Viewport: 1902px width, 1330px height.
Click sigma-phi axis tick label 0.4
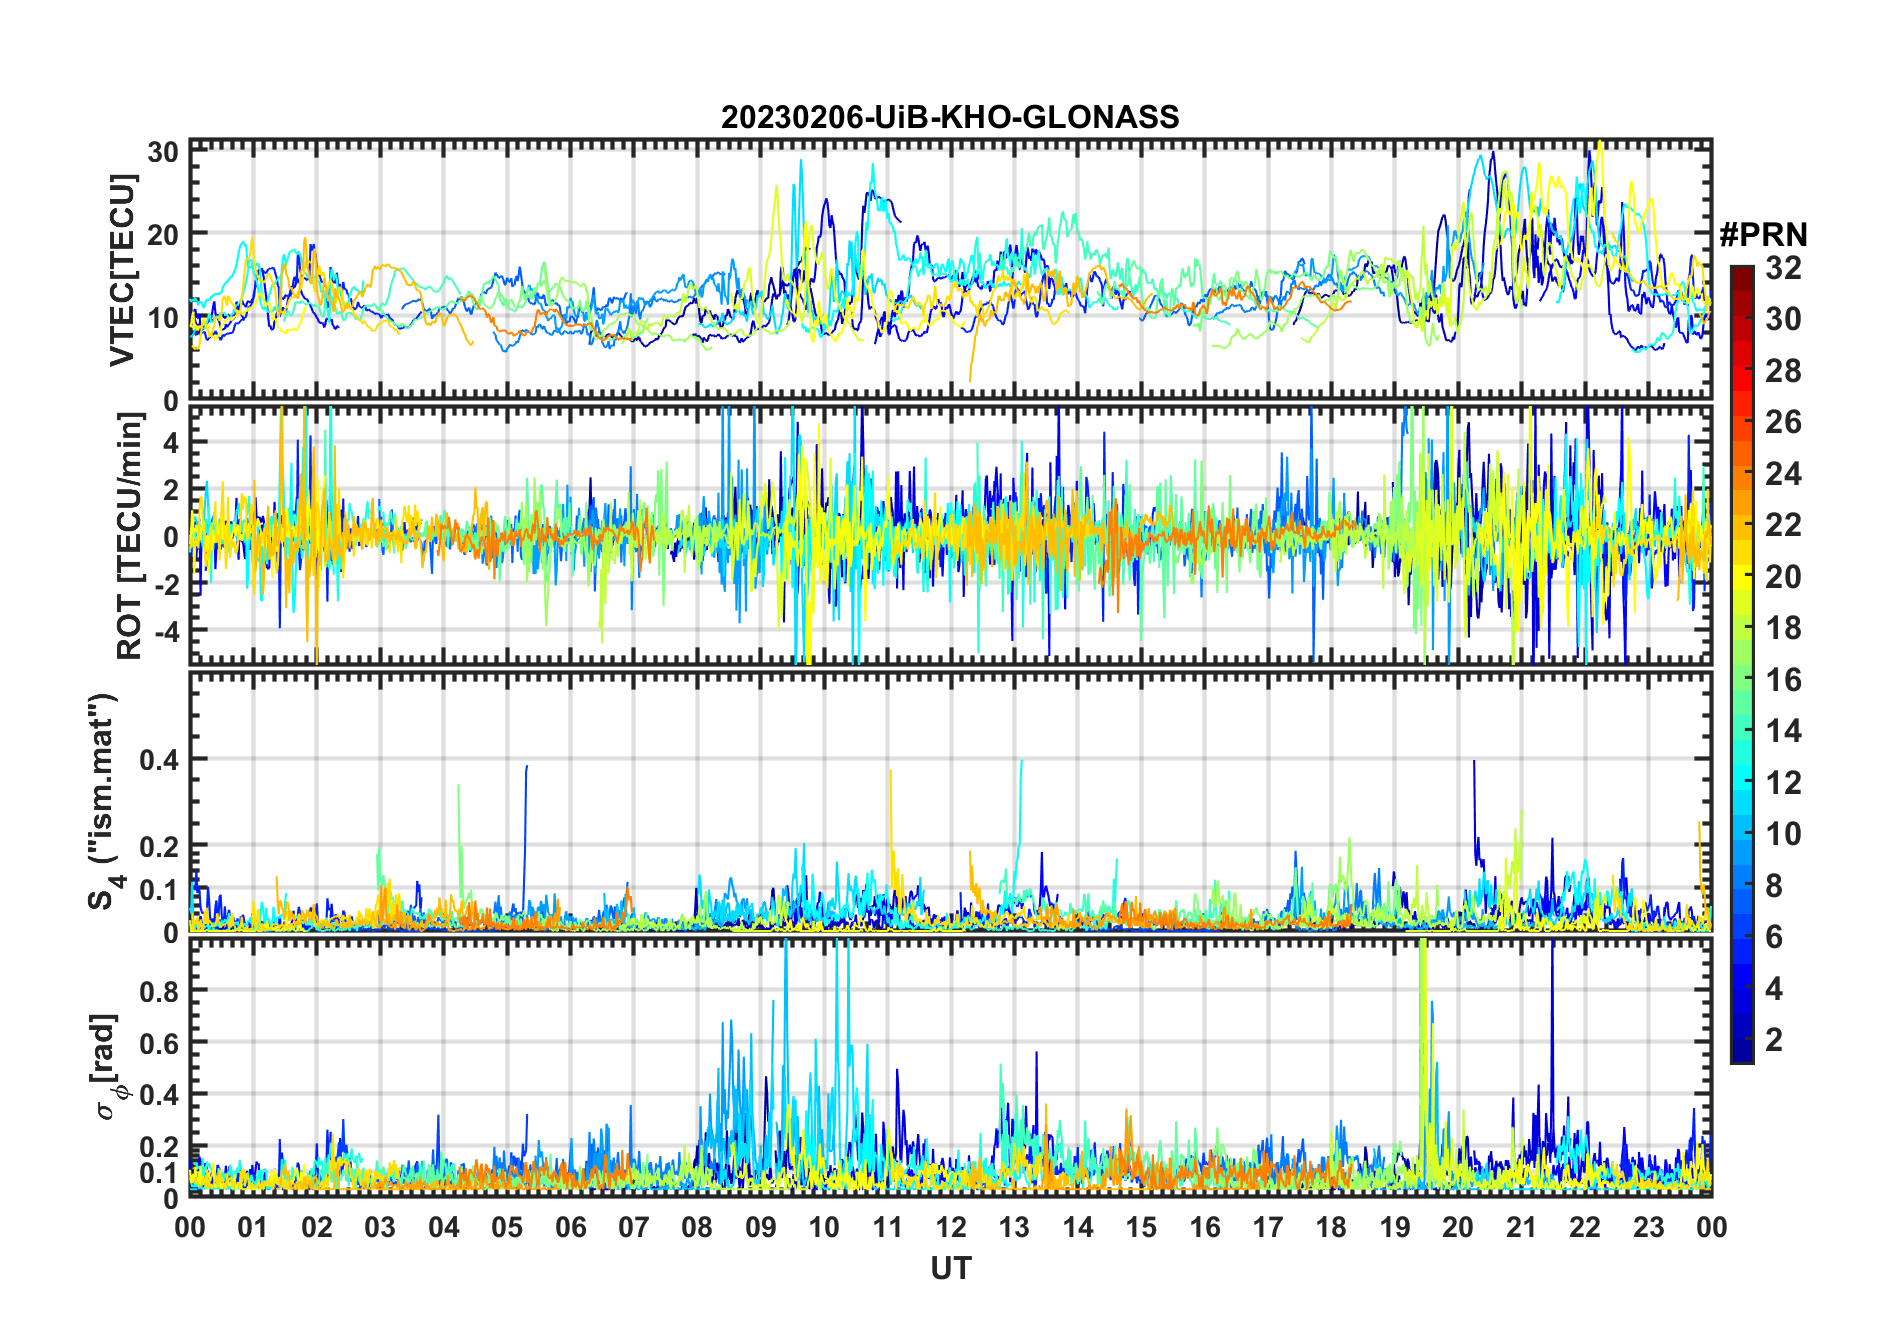(159, 1095)
